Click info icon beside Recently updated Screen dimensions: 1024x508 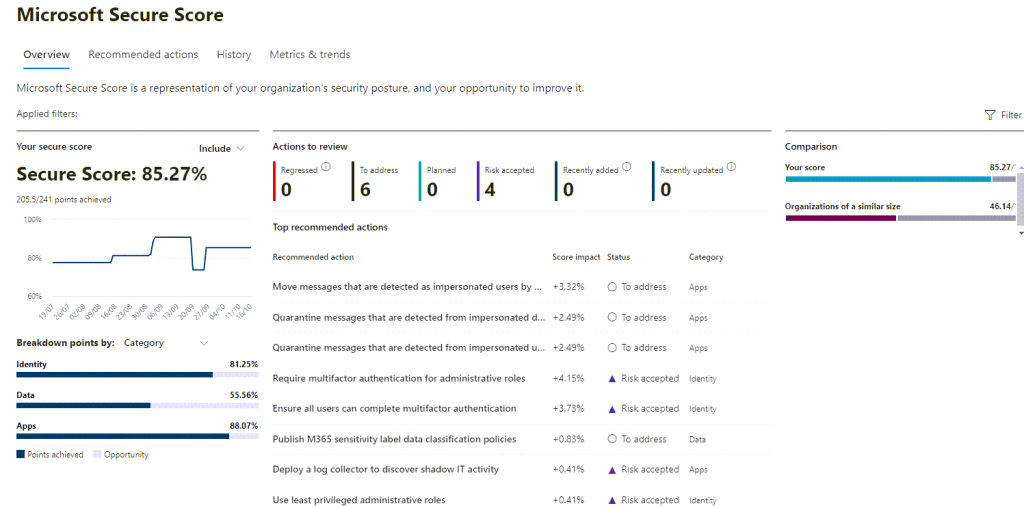tap(731, 167)
